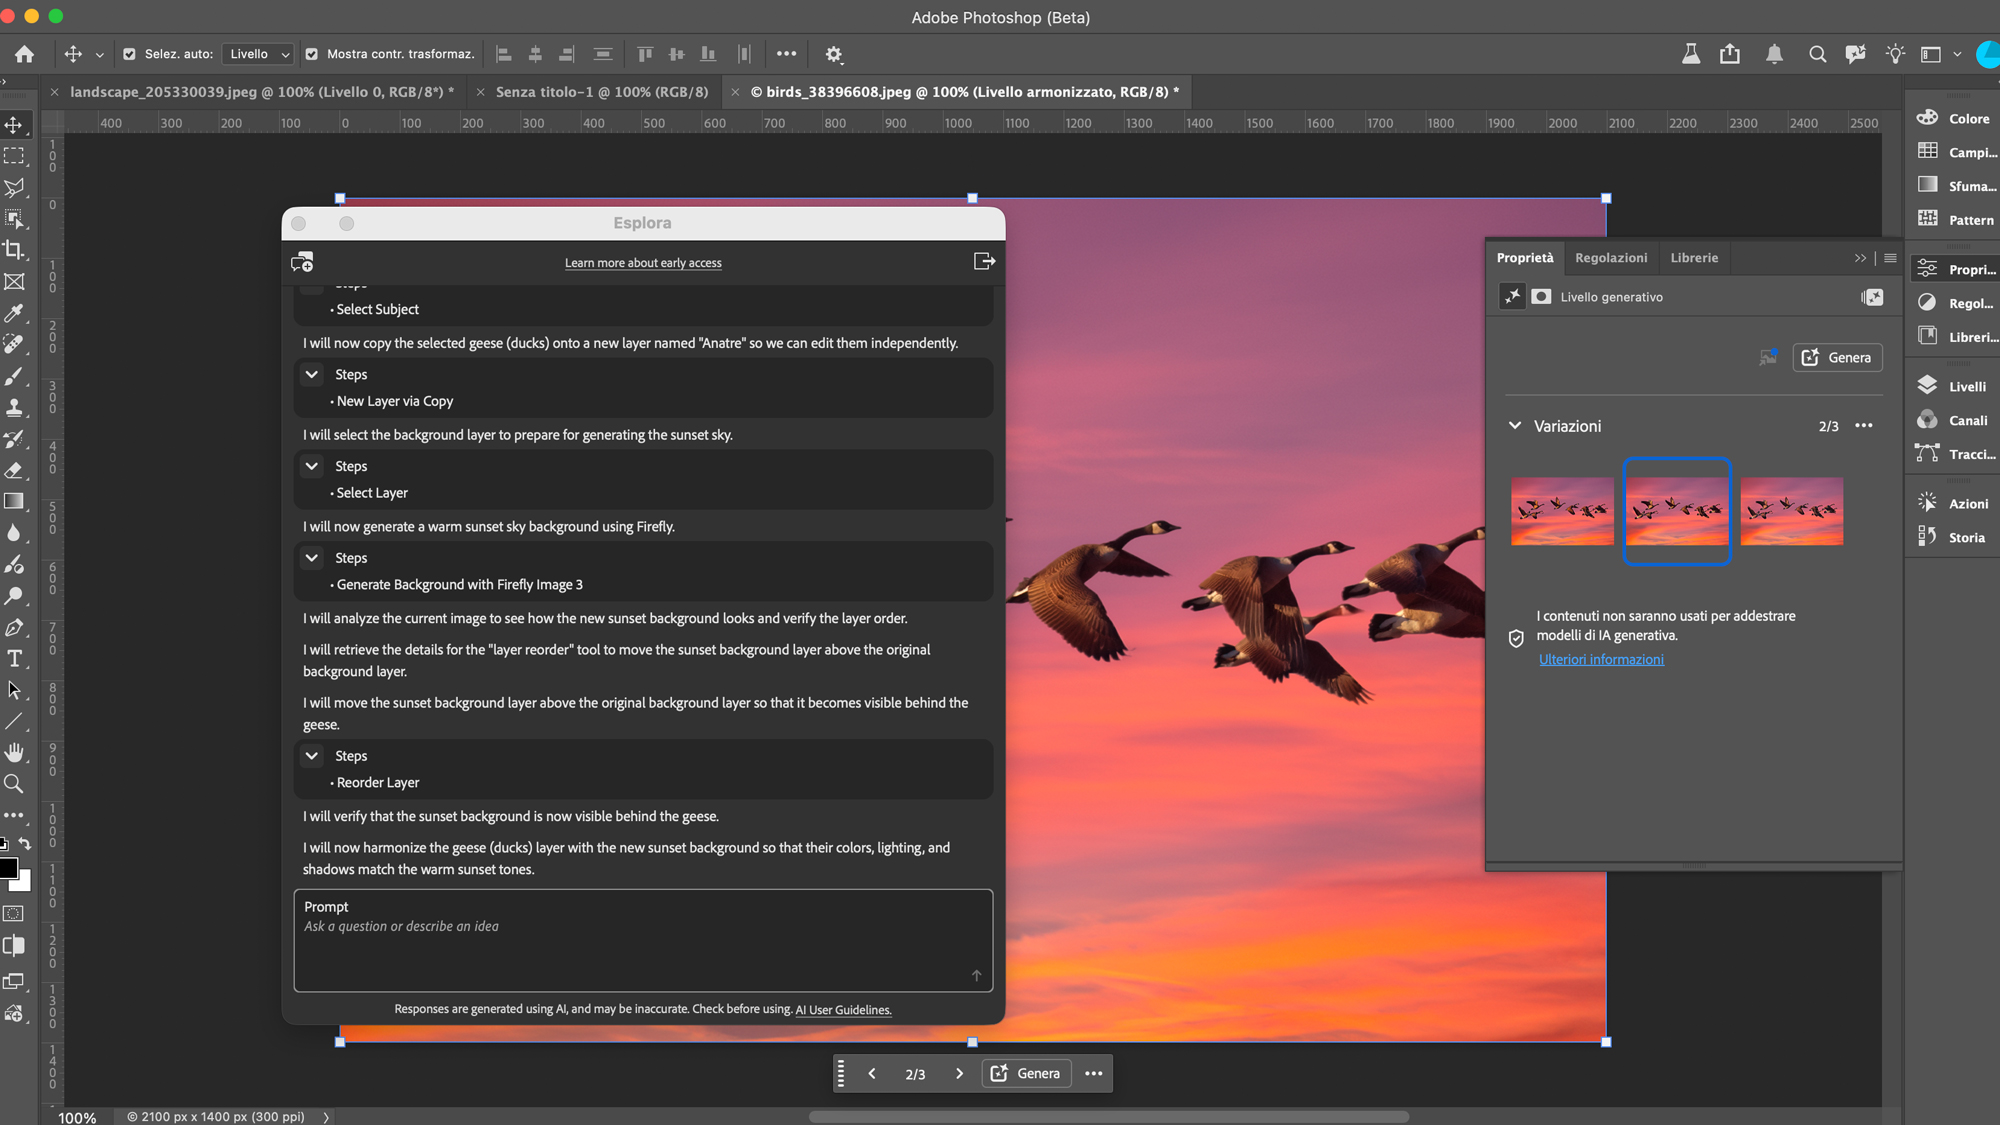Viewport: 2000px width, 1125px height.
Task: Switch to the Regolazioni tab
Action: click(1611, 258)
